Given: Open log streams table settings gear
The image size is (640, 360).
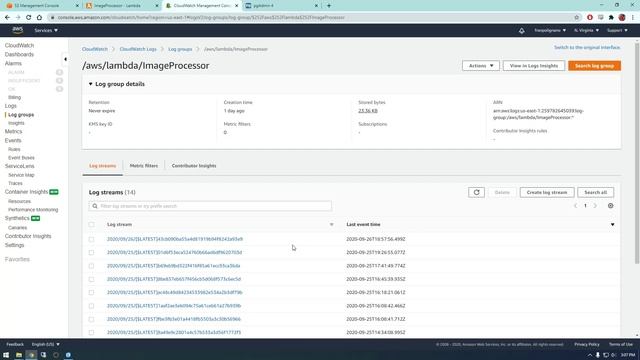Looking at the screenshot, I should click(x=611, y=206).
